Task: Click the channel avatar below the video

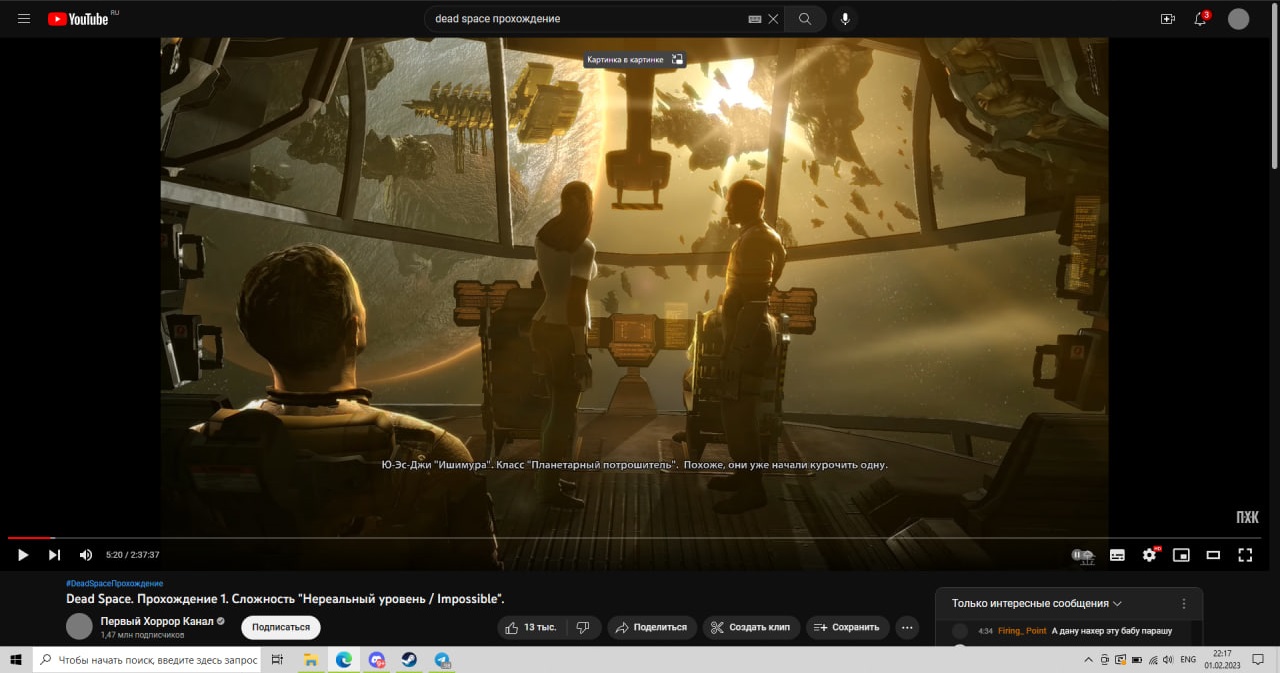Action: tap(79, 627)
